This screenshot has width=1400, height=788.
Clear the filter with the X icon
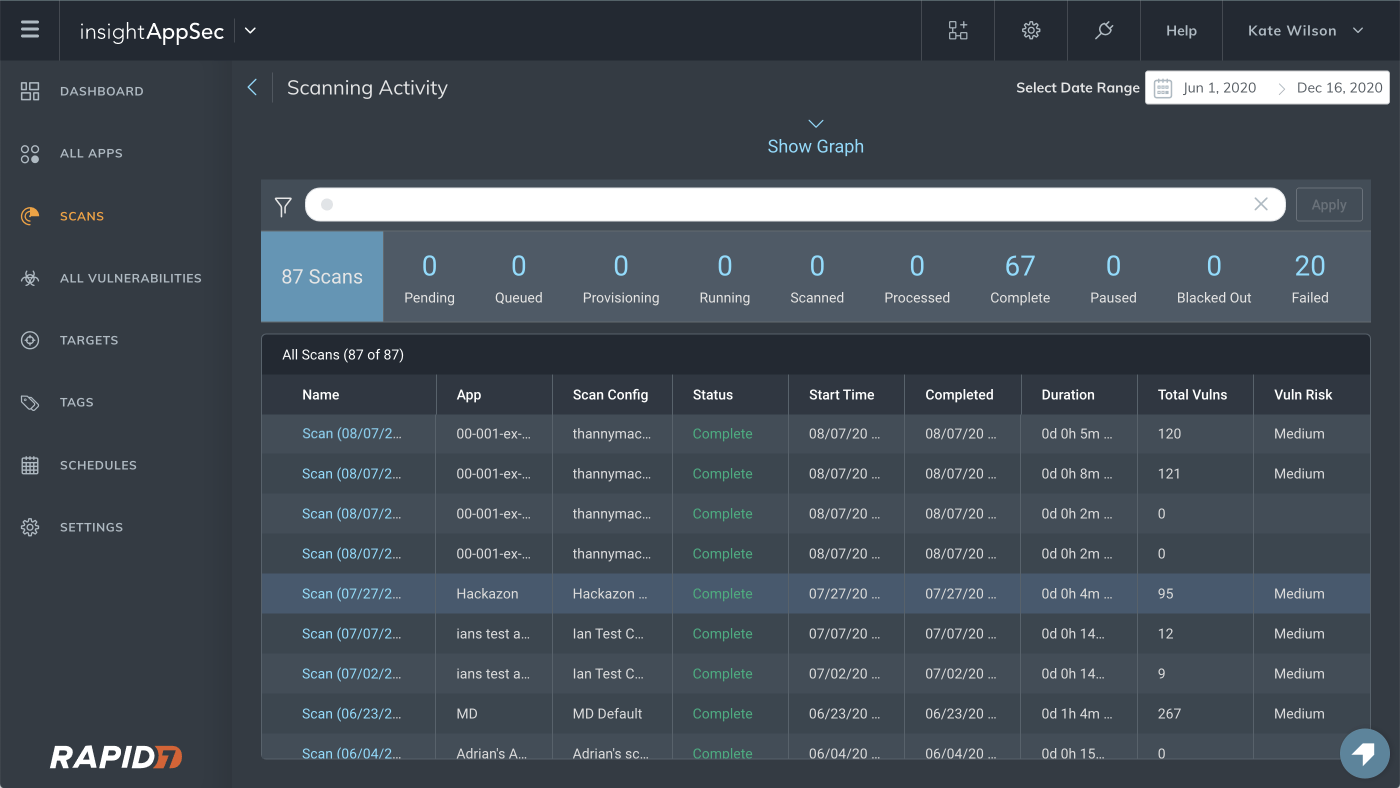click(x=1261, y=204)
